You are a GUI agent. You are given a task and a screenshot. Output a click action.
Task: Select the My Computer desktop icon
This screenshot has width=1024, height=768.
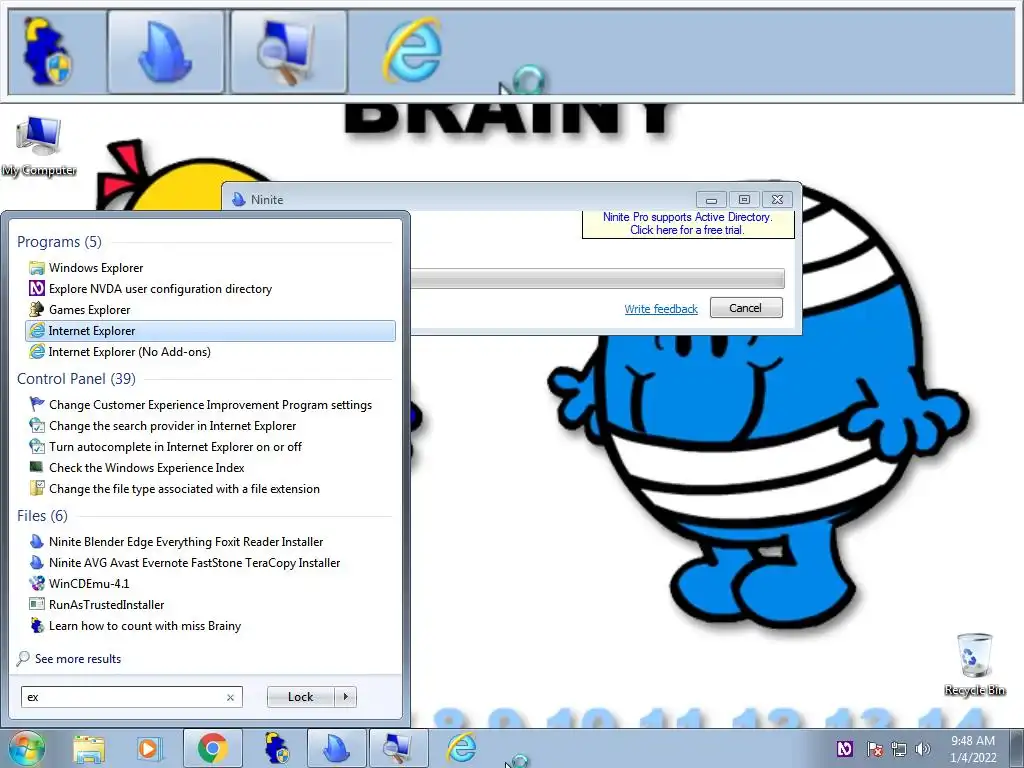(x=39, y=146)
